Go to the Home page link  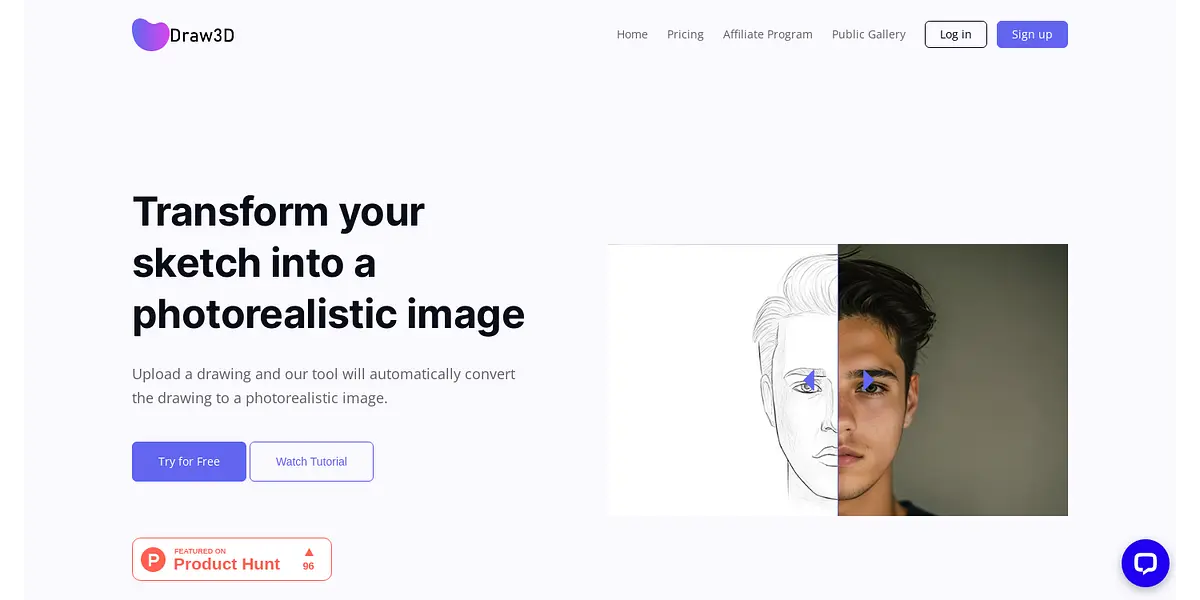[632, 34]
